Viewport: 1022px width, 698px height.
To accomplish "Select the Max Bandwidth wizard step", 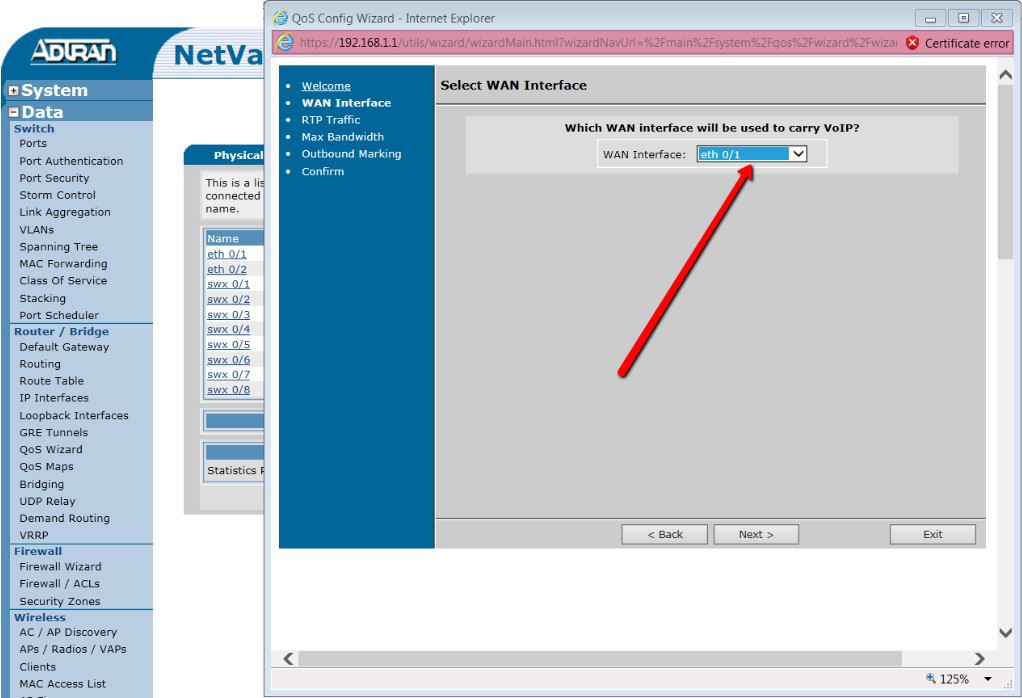I will point(342,136).
